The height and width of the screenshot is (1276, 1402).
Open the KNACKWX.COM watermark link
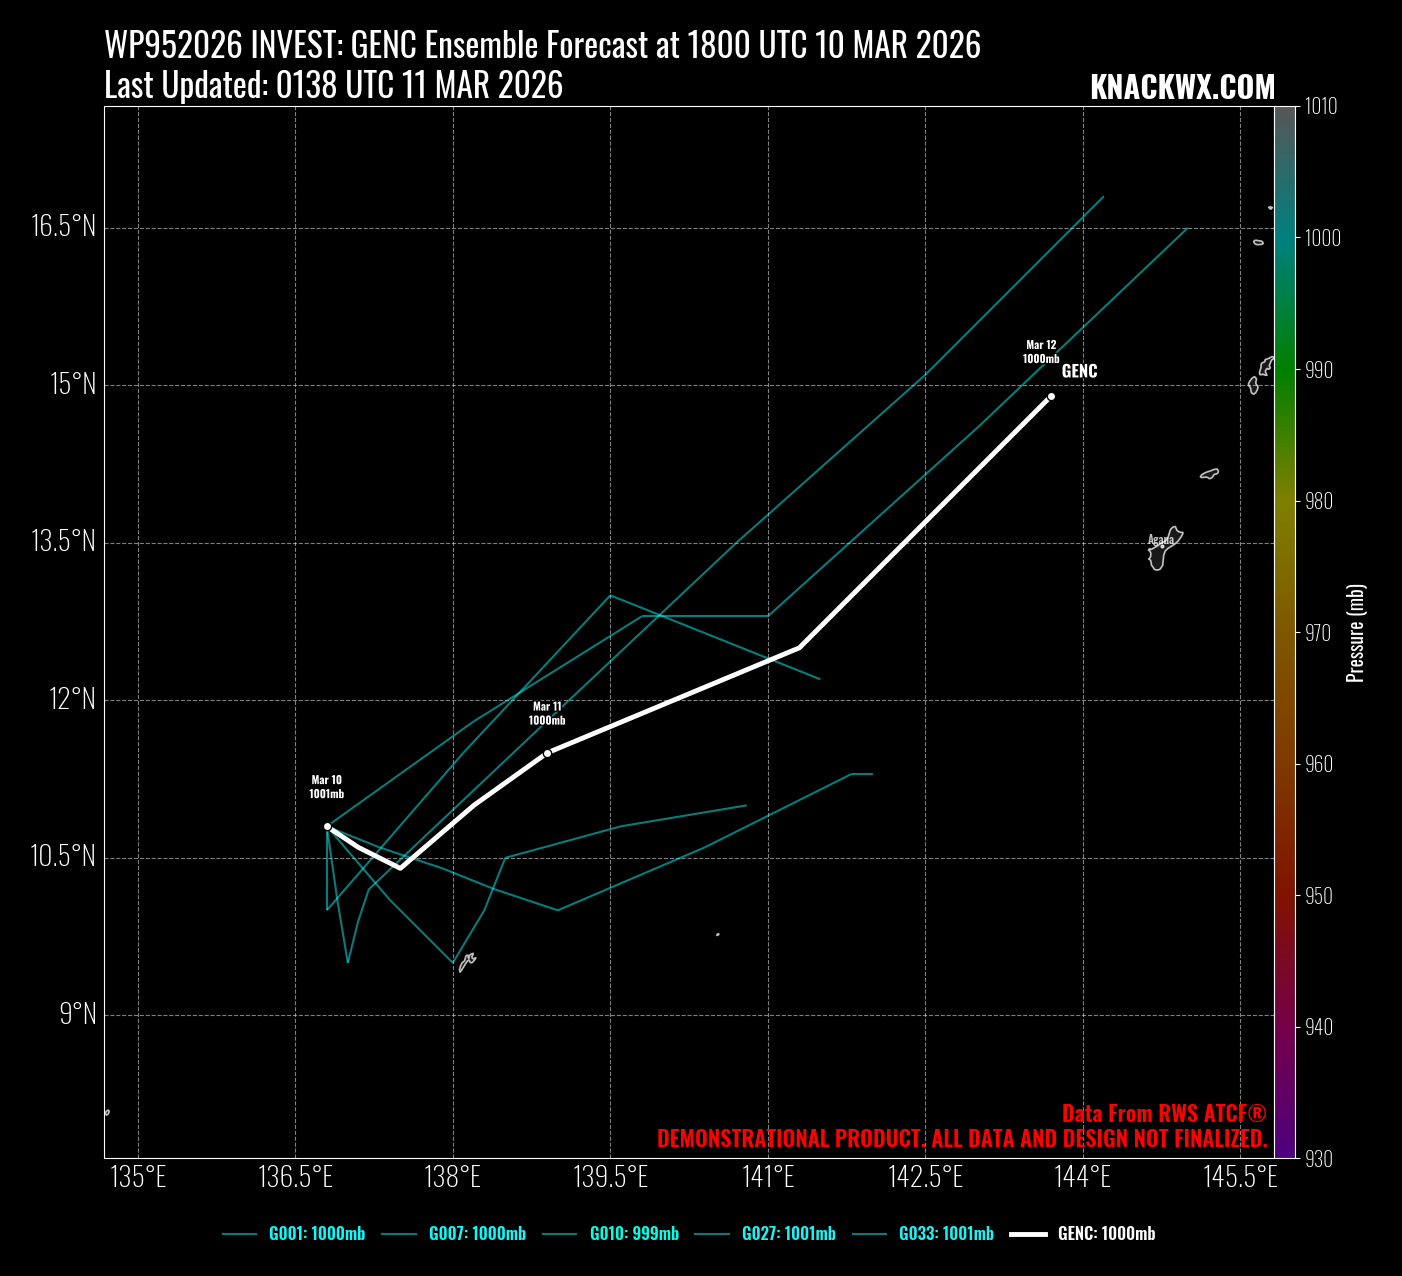tap(1182, 88)
